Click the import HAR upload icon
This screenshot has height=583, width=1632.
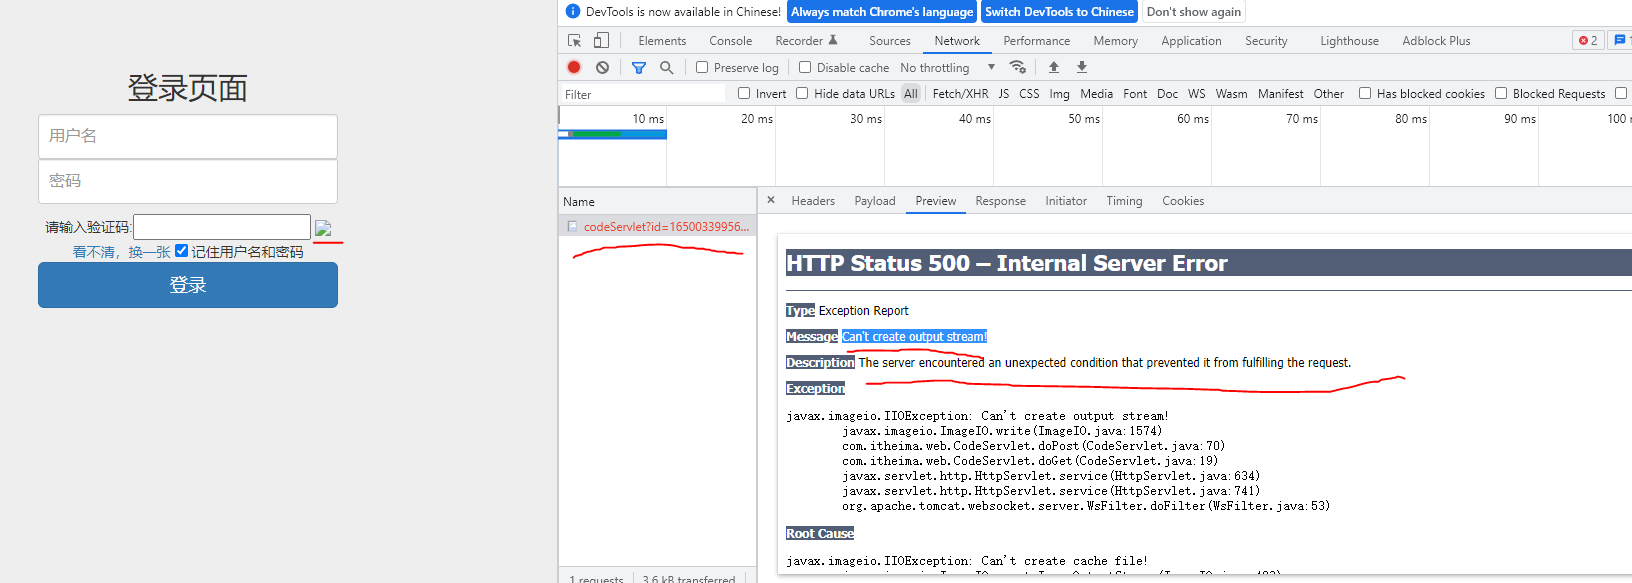pyautogui.click(x=1054, y=67)
